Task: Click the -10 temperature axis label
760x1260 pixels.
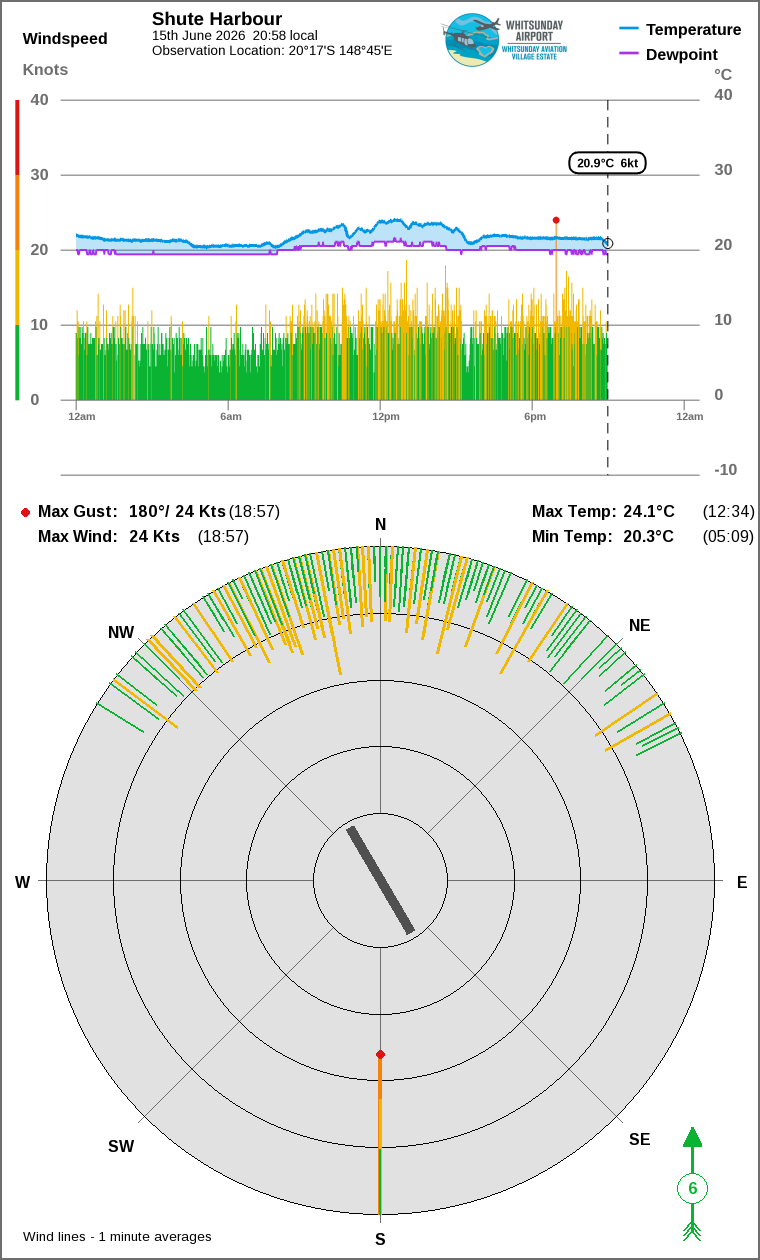Action: click(725, 469)
